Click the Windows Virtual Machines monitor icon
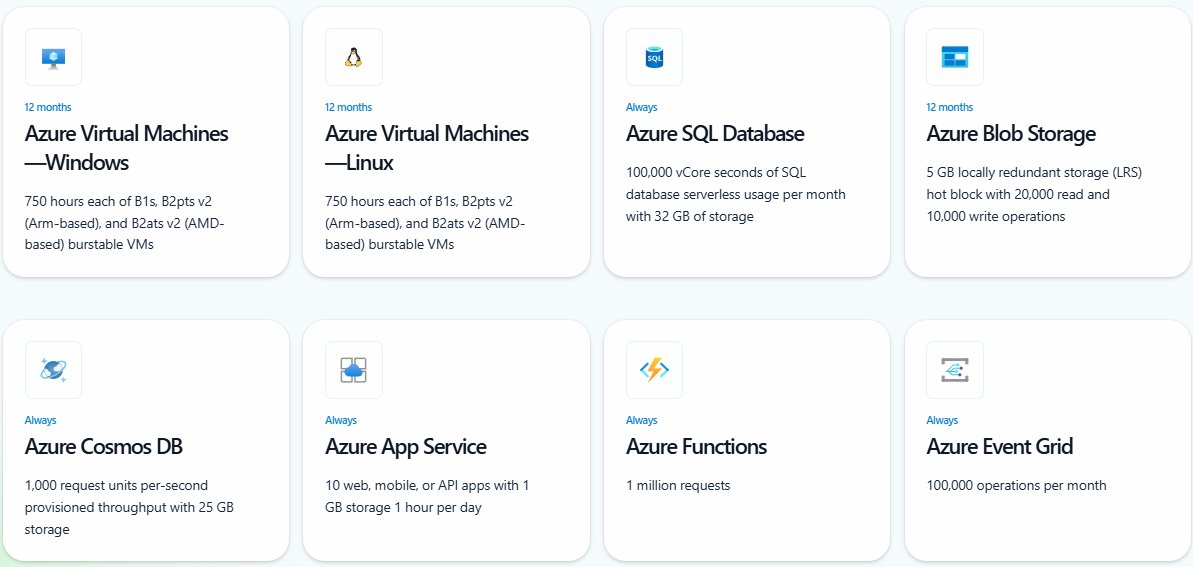This screenshot has height=567, width=1193. pyautogui.click(x=53, y=57)
